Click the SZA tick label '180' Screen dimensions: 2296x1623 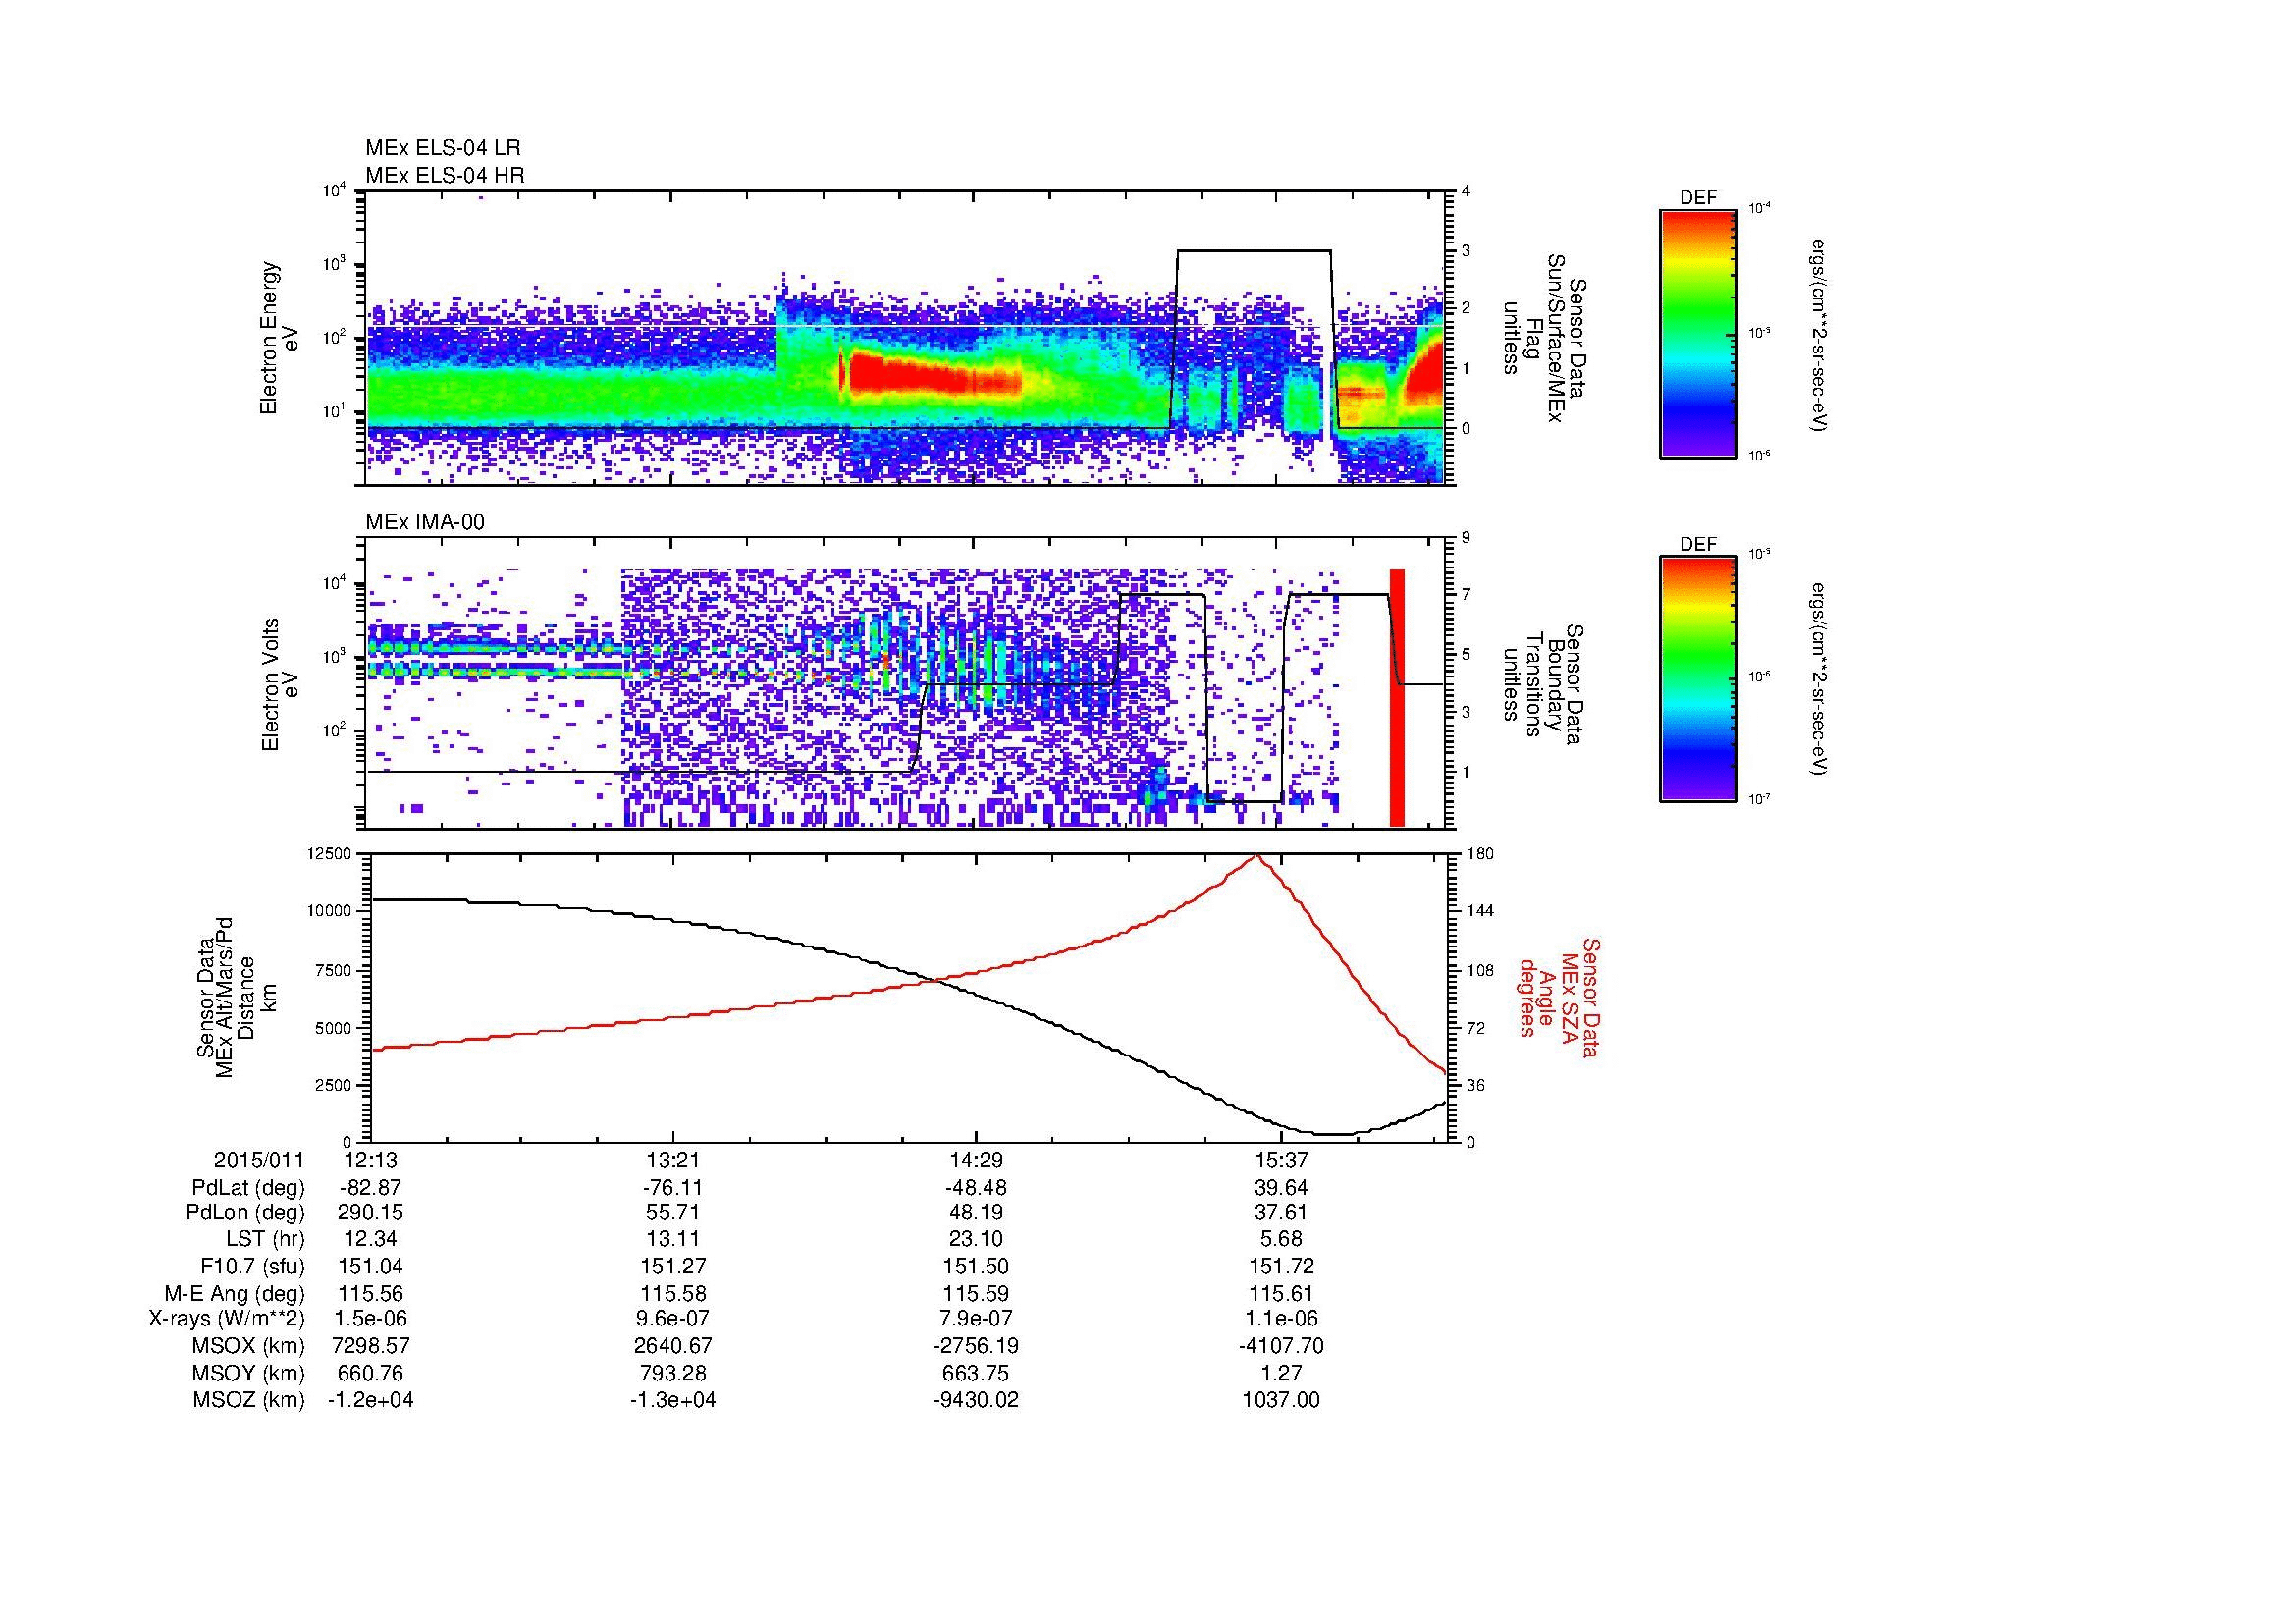click(1480, 853)
